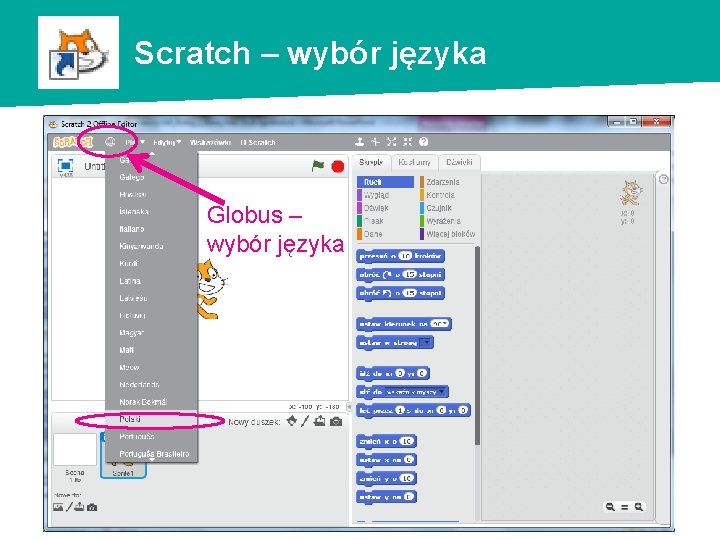The image size is (720, 540).
Task: Open tips panel question mark on right edge
Action: pyautogui.click(x=664, y=179)
